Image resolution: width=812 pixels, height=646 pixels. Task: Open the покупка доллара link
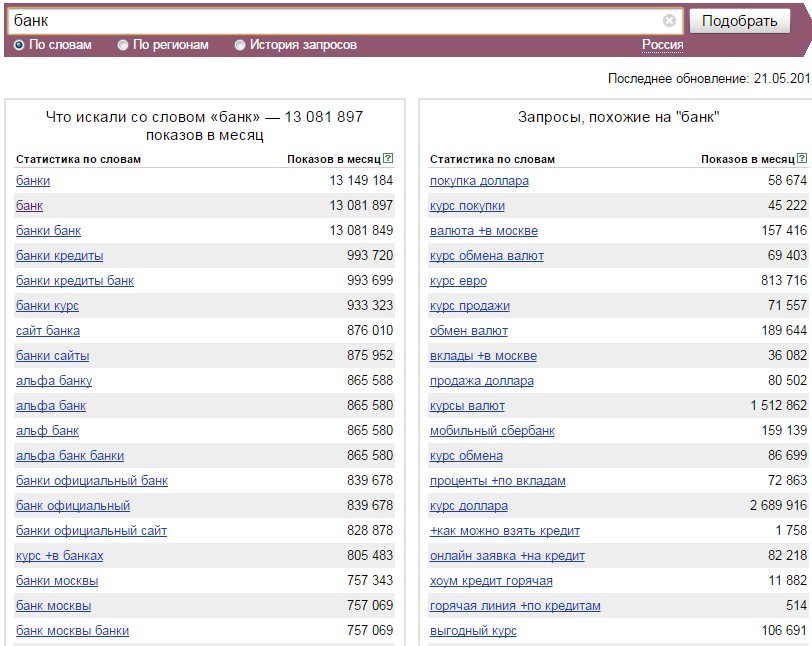point(479,181)
